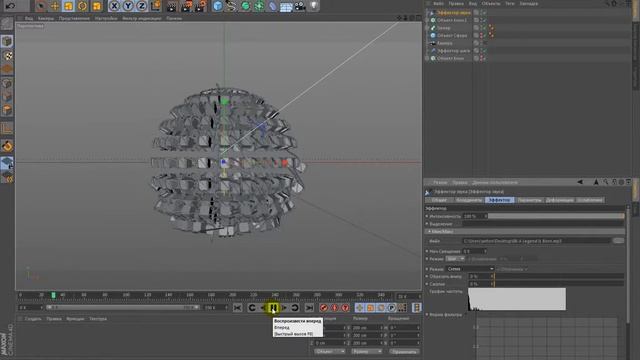Toggle Autokeying button
This screenshot has width=640, height=360.
(335, 307)
